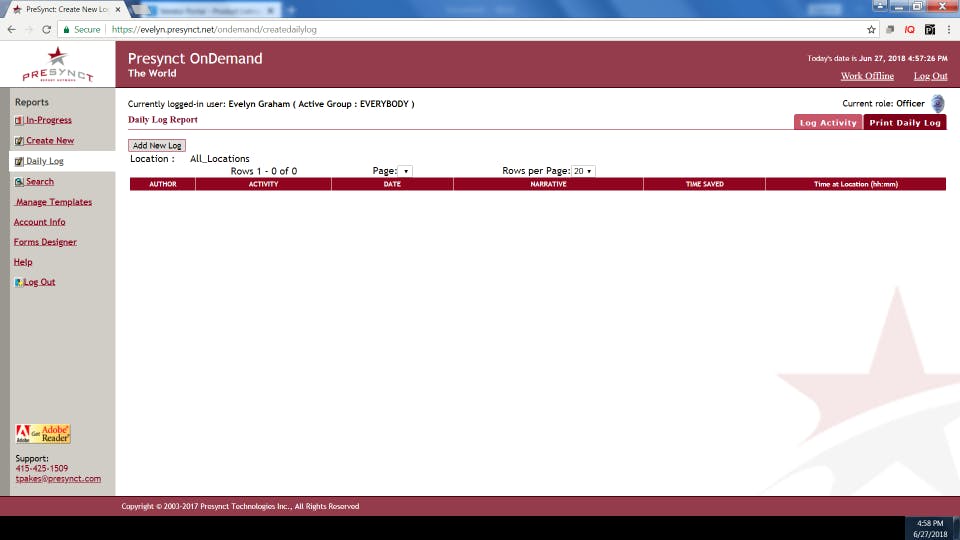Follow the Work Offline link
960x540 pixels.
click(867, 76)
